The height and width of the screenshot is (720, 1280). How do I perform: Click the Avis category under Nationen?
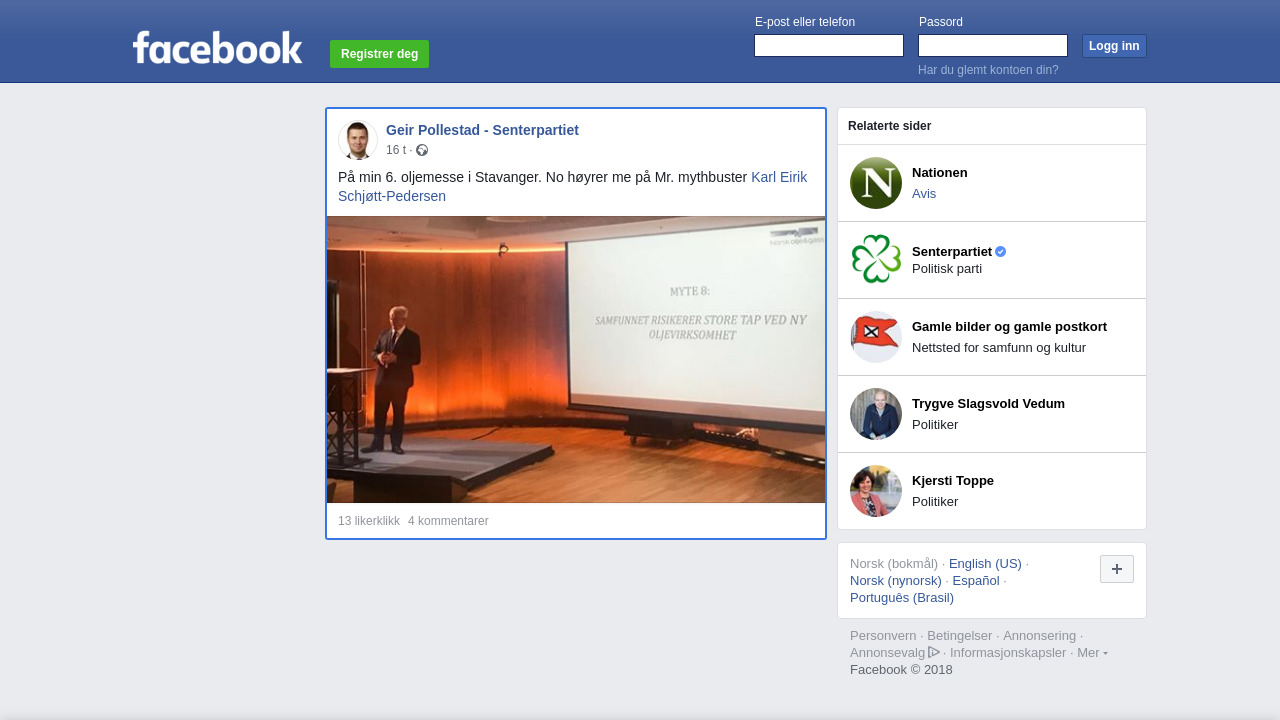(x=924, y=194)
